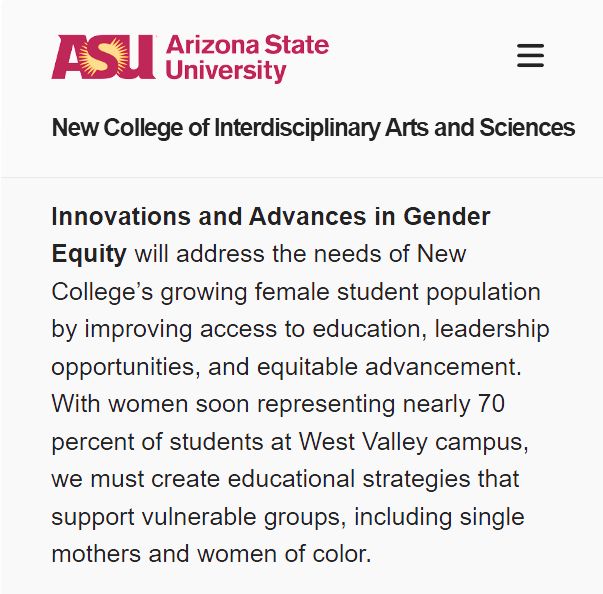Click the ASU sunburst logo

point(104,57)
